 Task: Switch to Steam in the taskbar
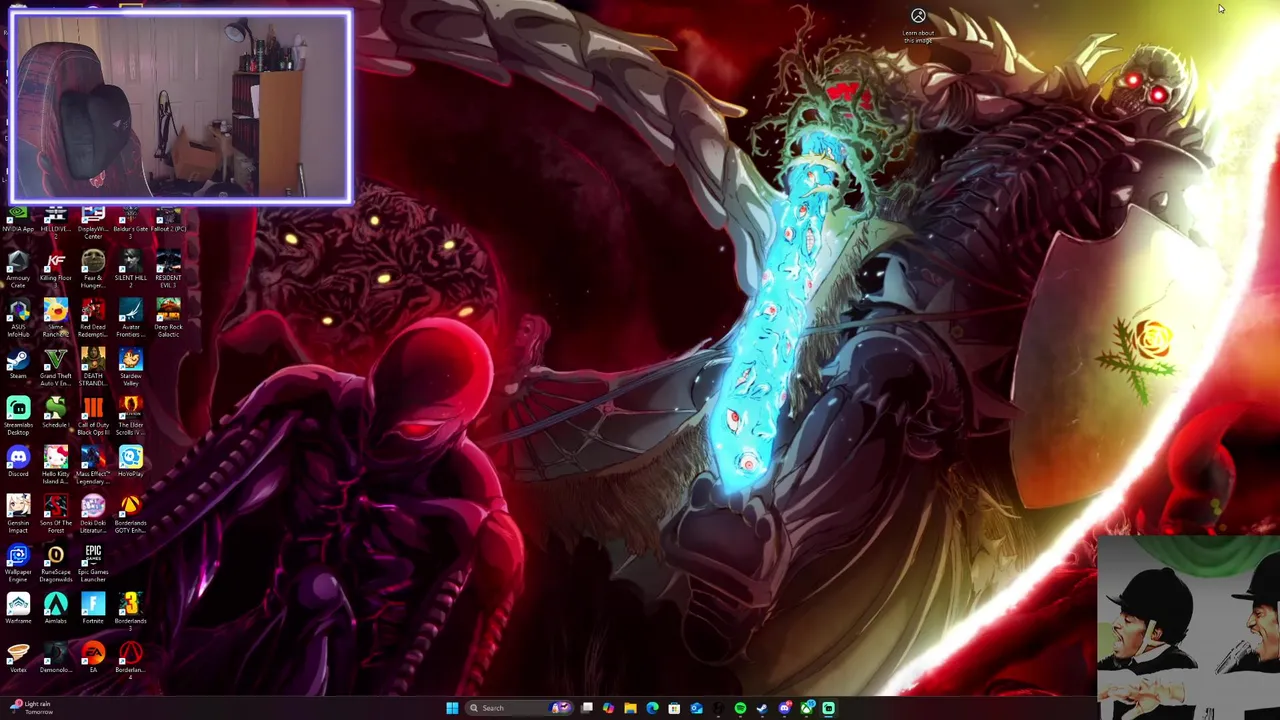point(762,708)
